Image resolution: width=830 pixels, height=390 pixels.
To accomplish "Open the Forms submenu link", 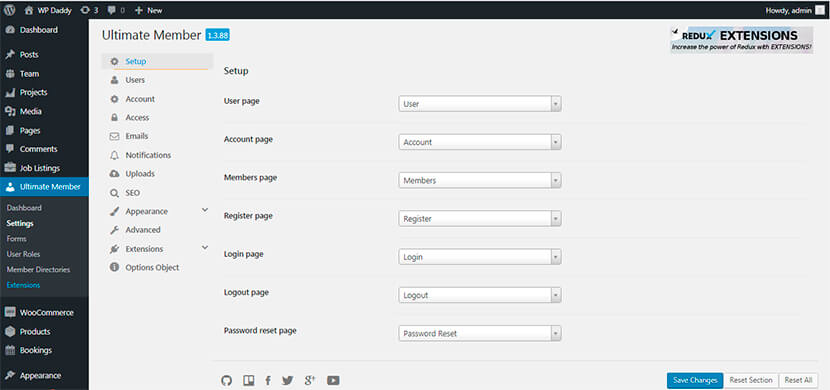I will 16,239.
